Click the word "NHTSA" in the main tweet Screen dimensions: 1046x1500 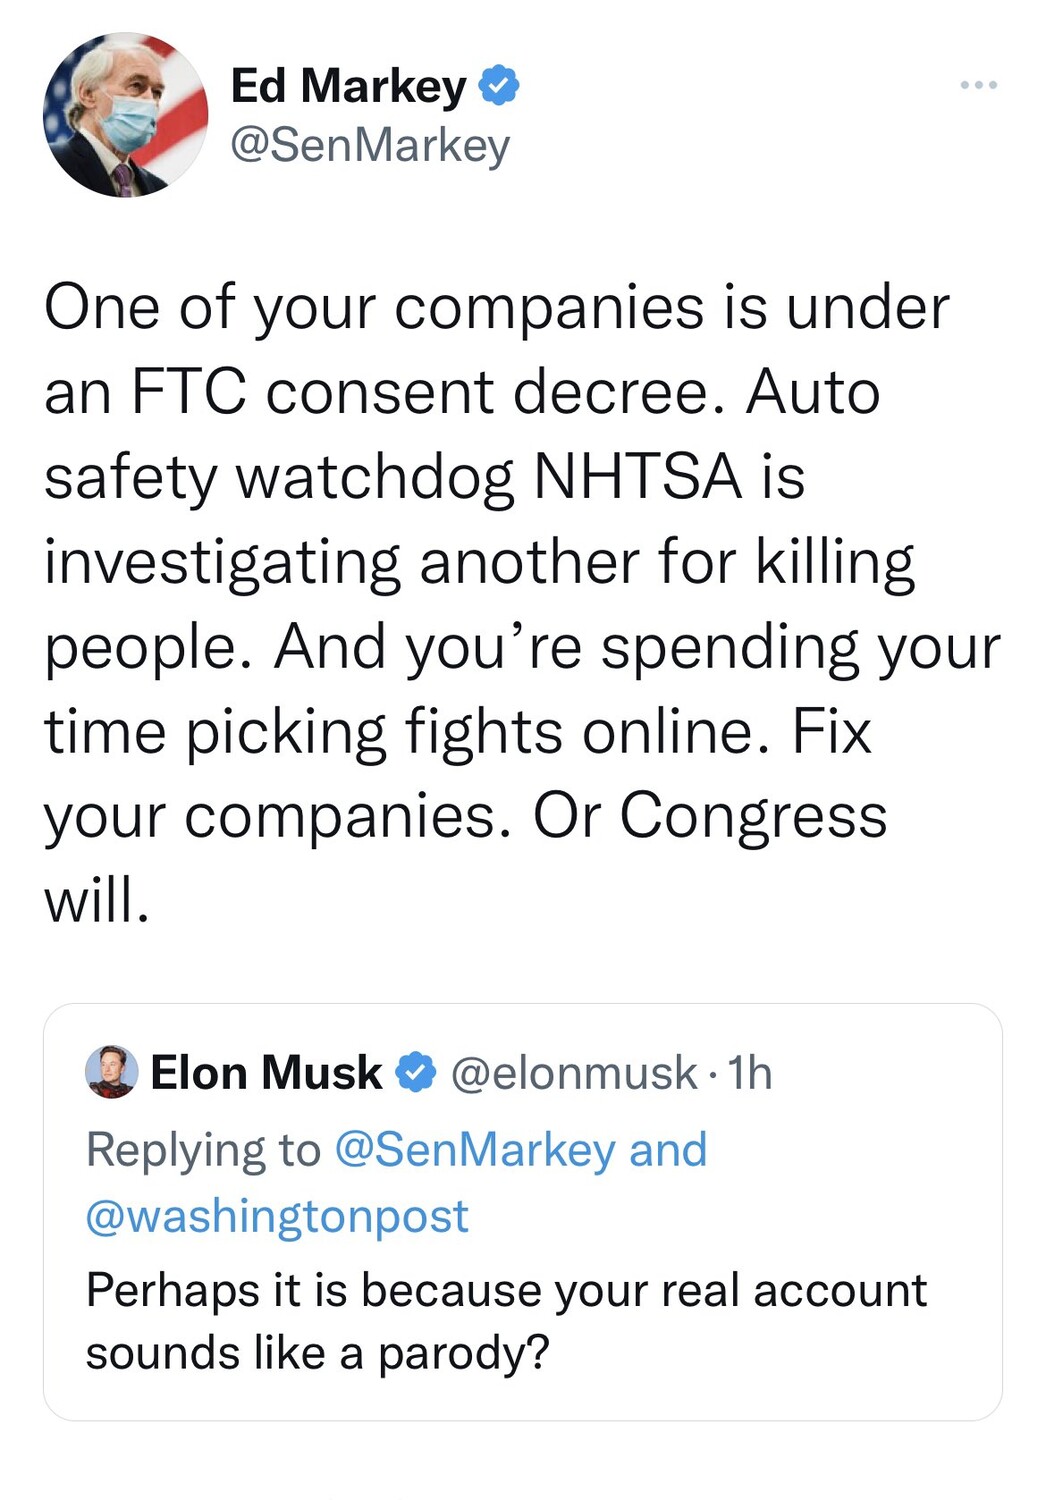[638, 476]
